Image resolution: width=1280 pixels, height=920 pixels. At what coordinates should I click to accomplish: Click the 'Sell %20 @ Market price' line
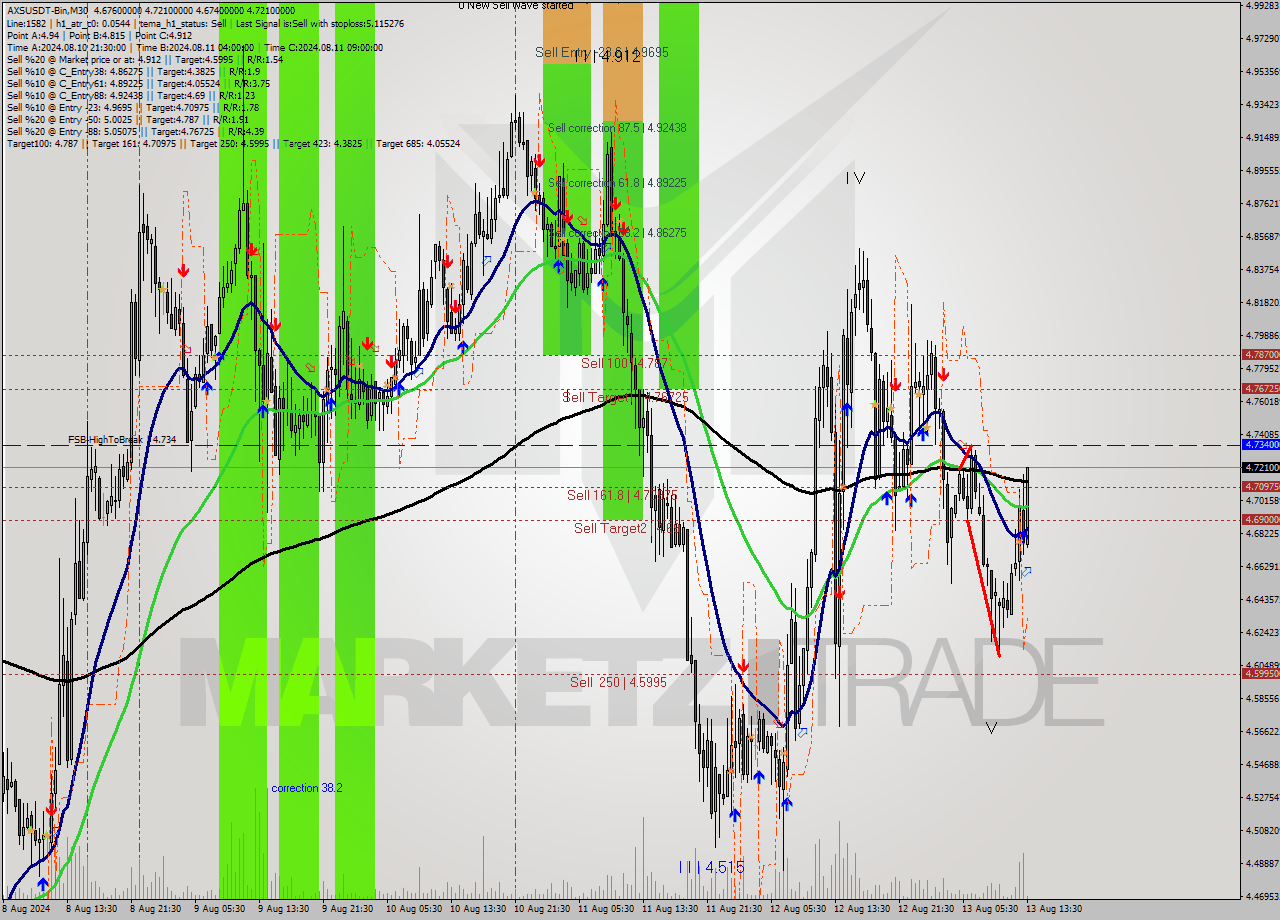(145, 60)
